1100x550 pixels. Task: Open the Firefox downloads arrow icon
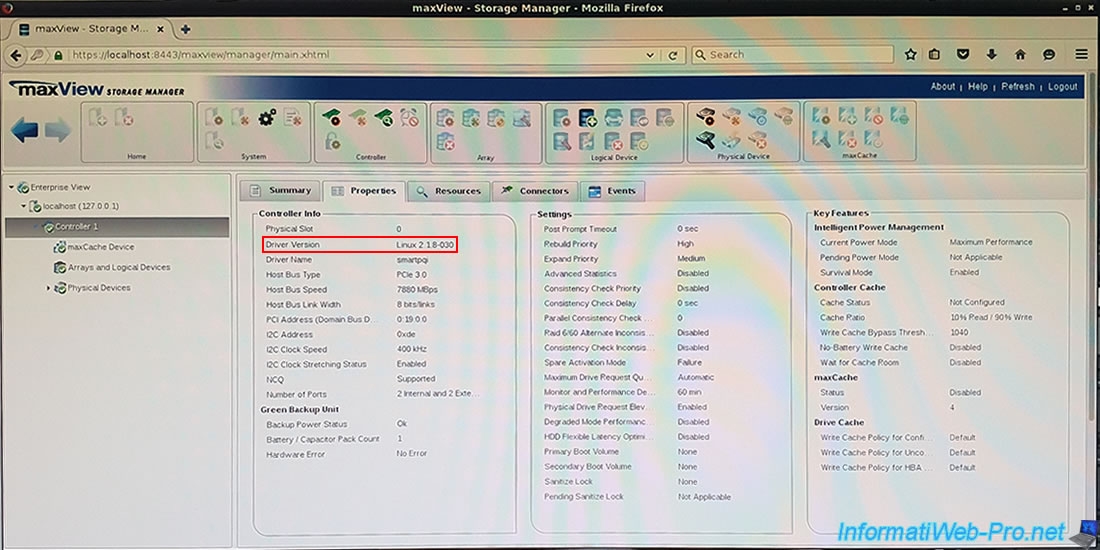tap(991, 54)
